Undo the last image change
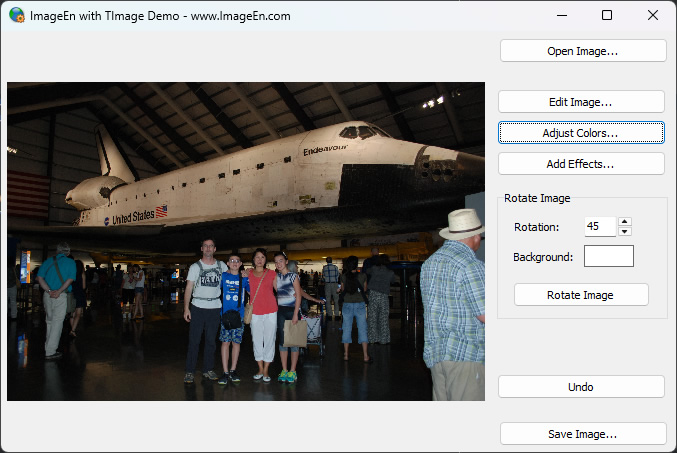This screenshot has width=677, height=453. coord(581,386)
